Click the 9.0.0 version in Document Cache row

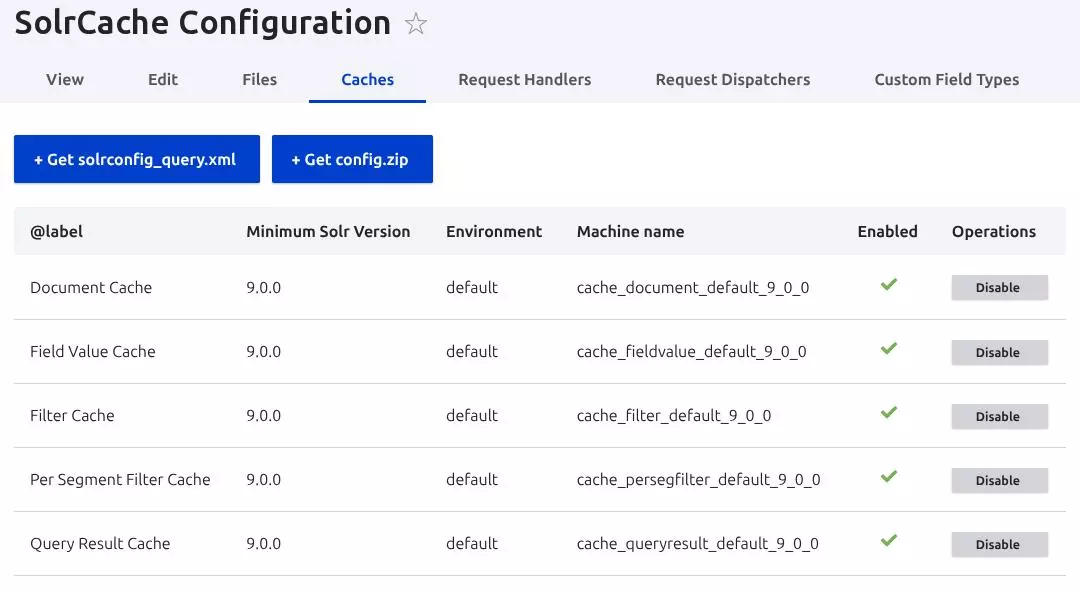pyautogui.click(x=264, y=288)
